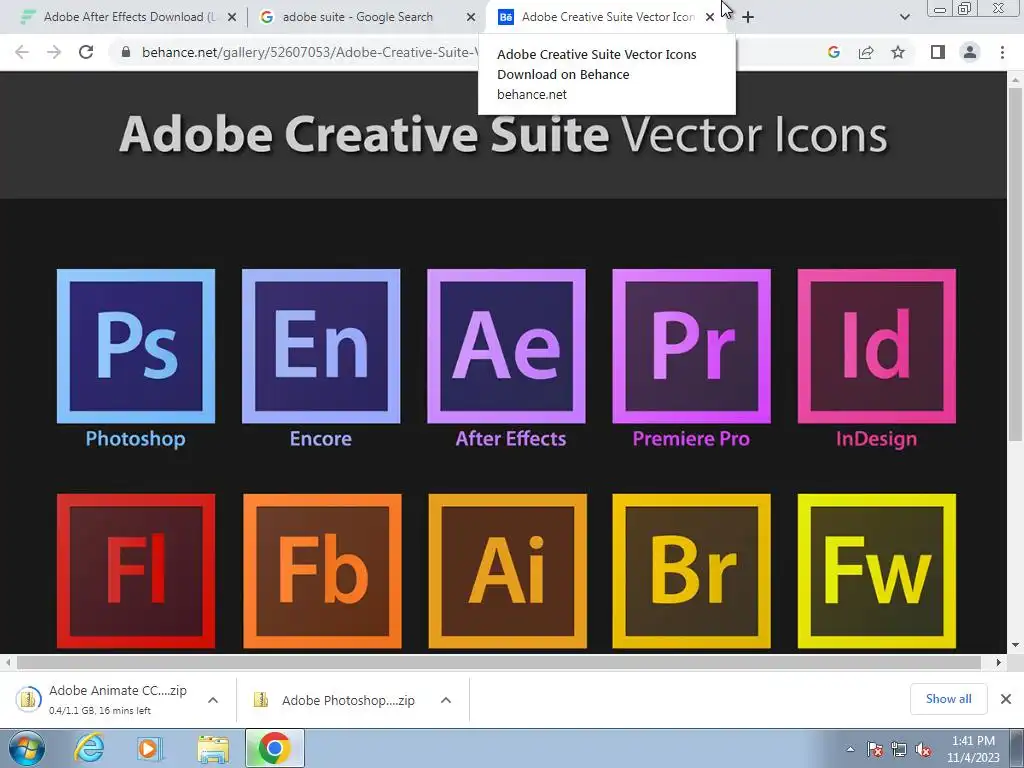The width and height of the screenshot is (1024, 768).
Task: Click the After Effects label text
Action: [x=511, y=439]
